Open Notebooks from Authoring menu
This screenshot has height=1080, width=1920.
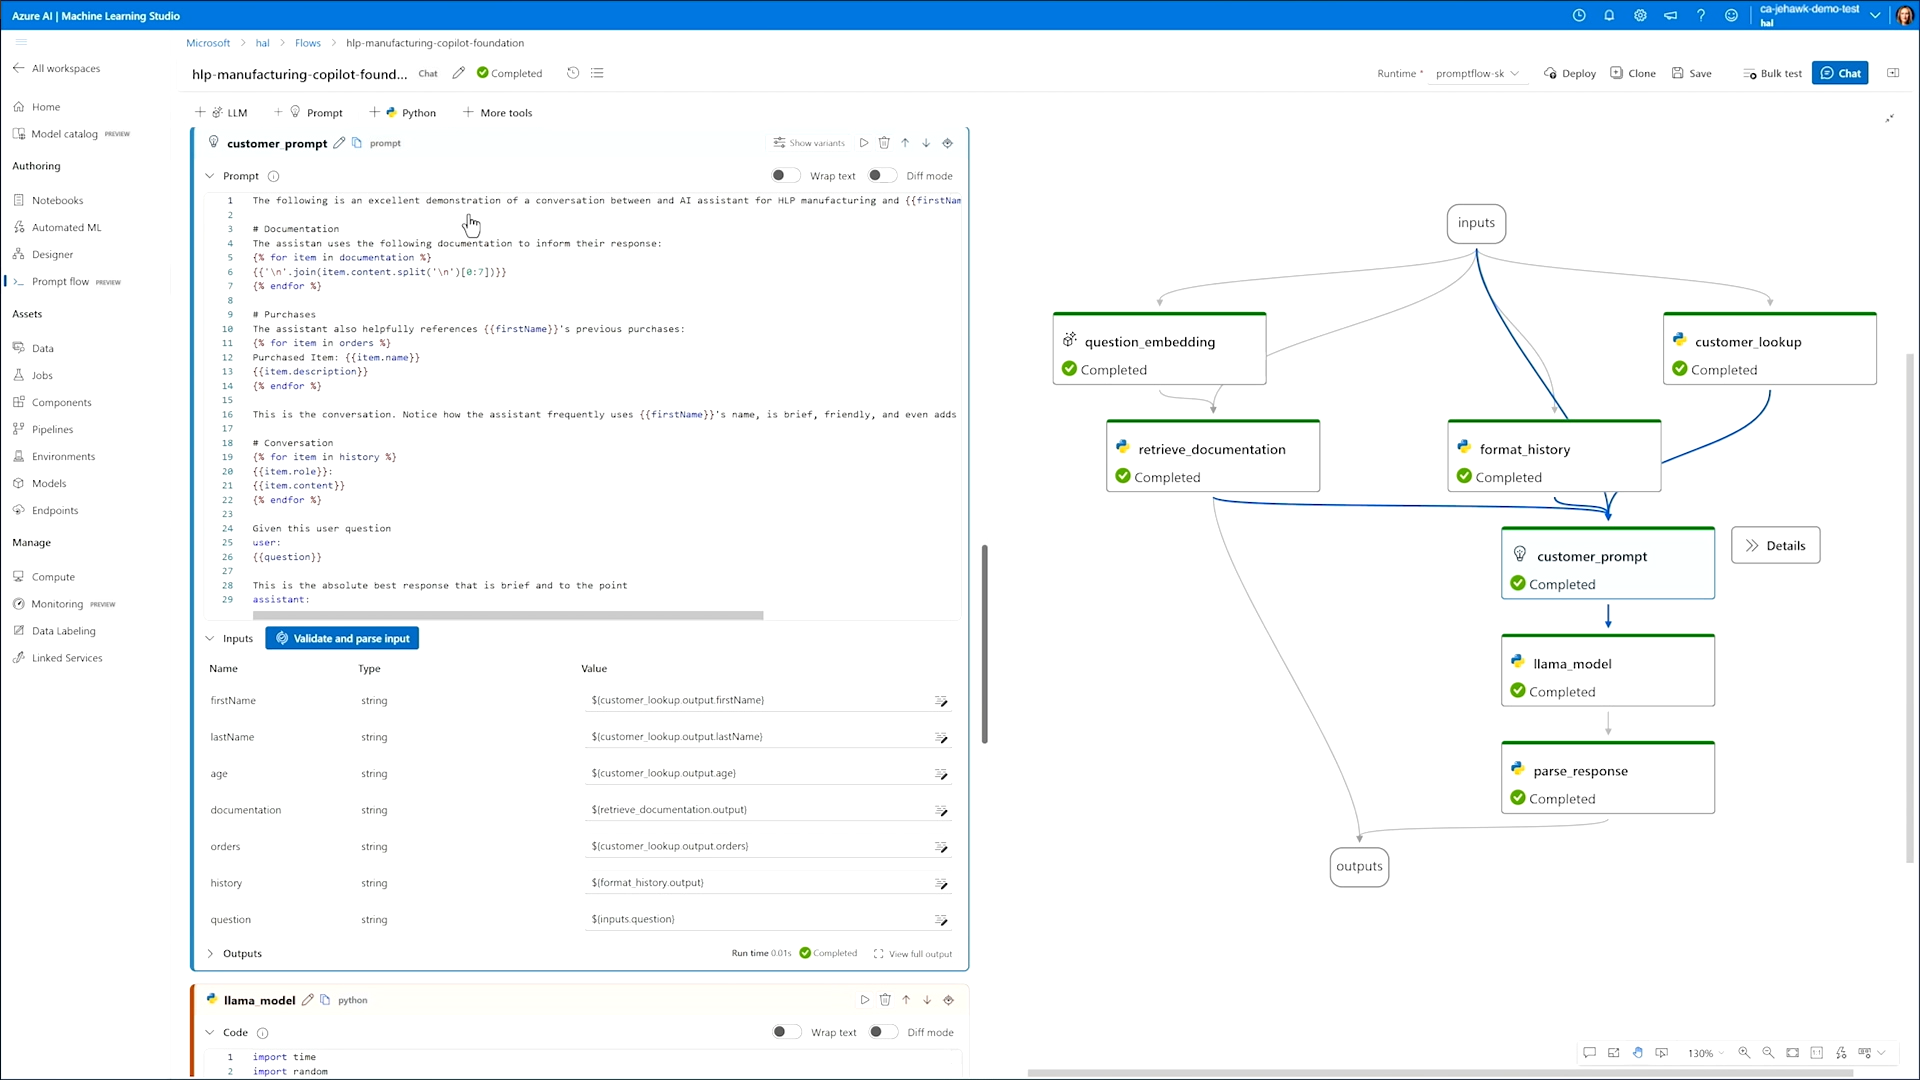click(57, 201)
